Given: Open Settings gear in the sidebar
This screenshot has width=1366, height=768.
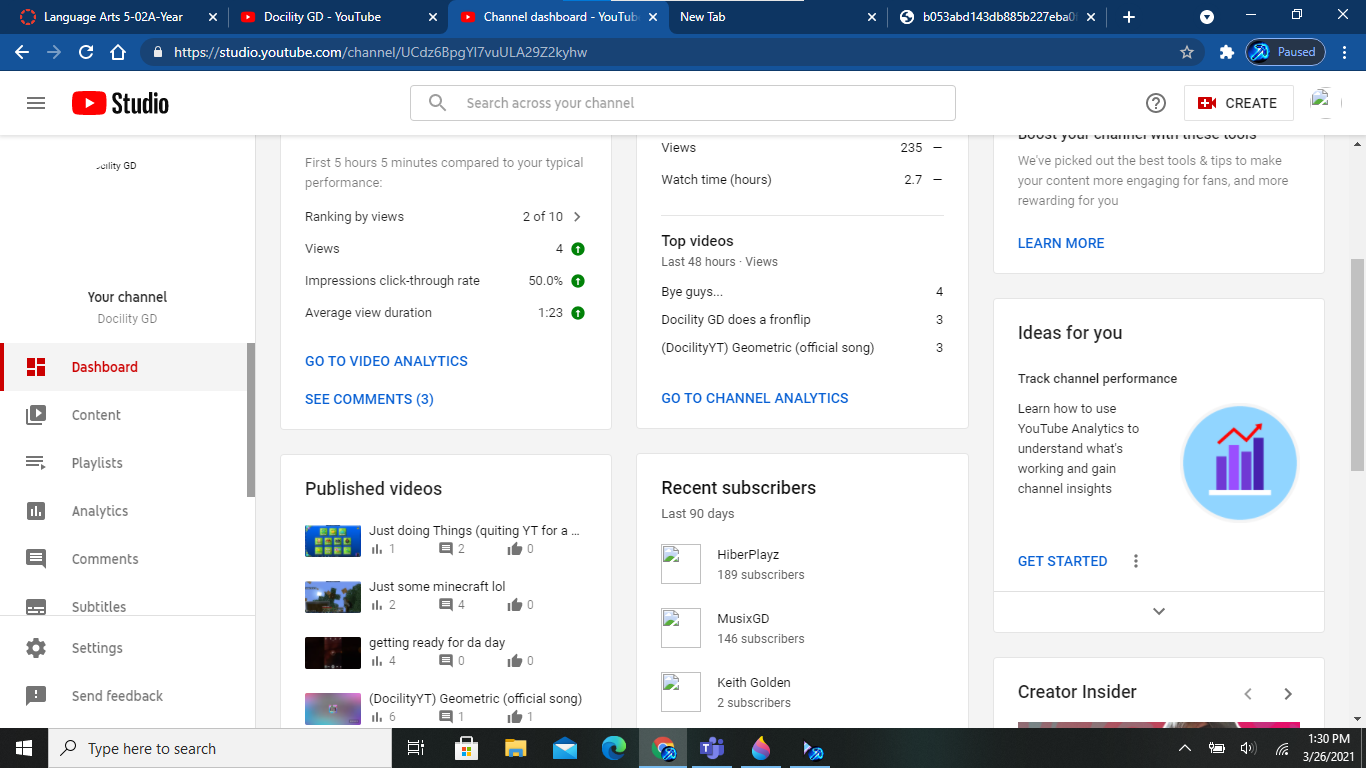Looking at the screenshot, I should click(97, 648).
